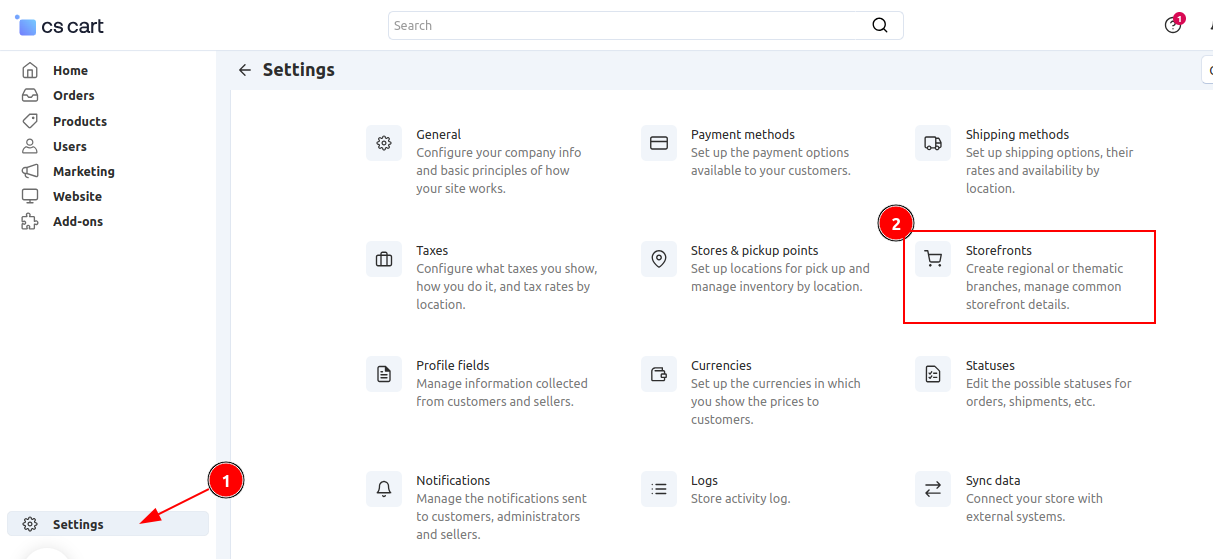Viewport: 1213px width, 559px height.
Task: Click the Storefronts cart icon
Action: point(933,259)
